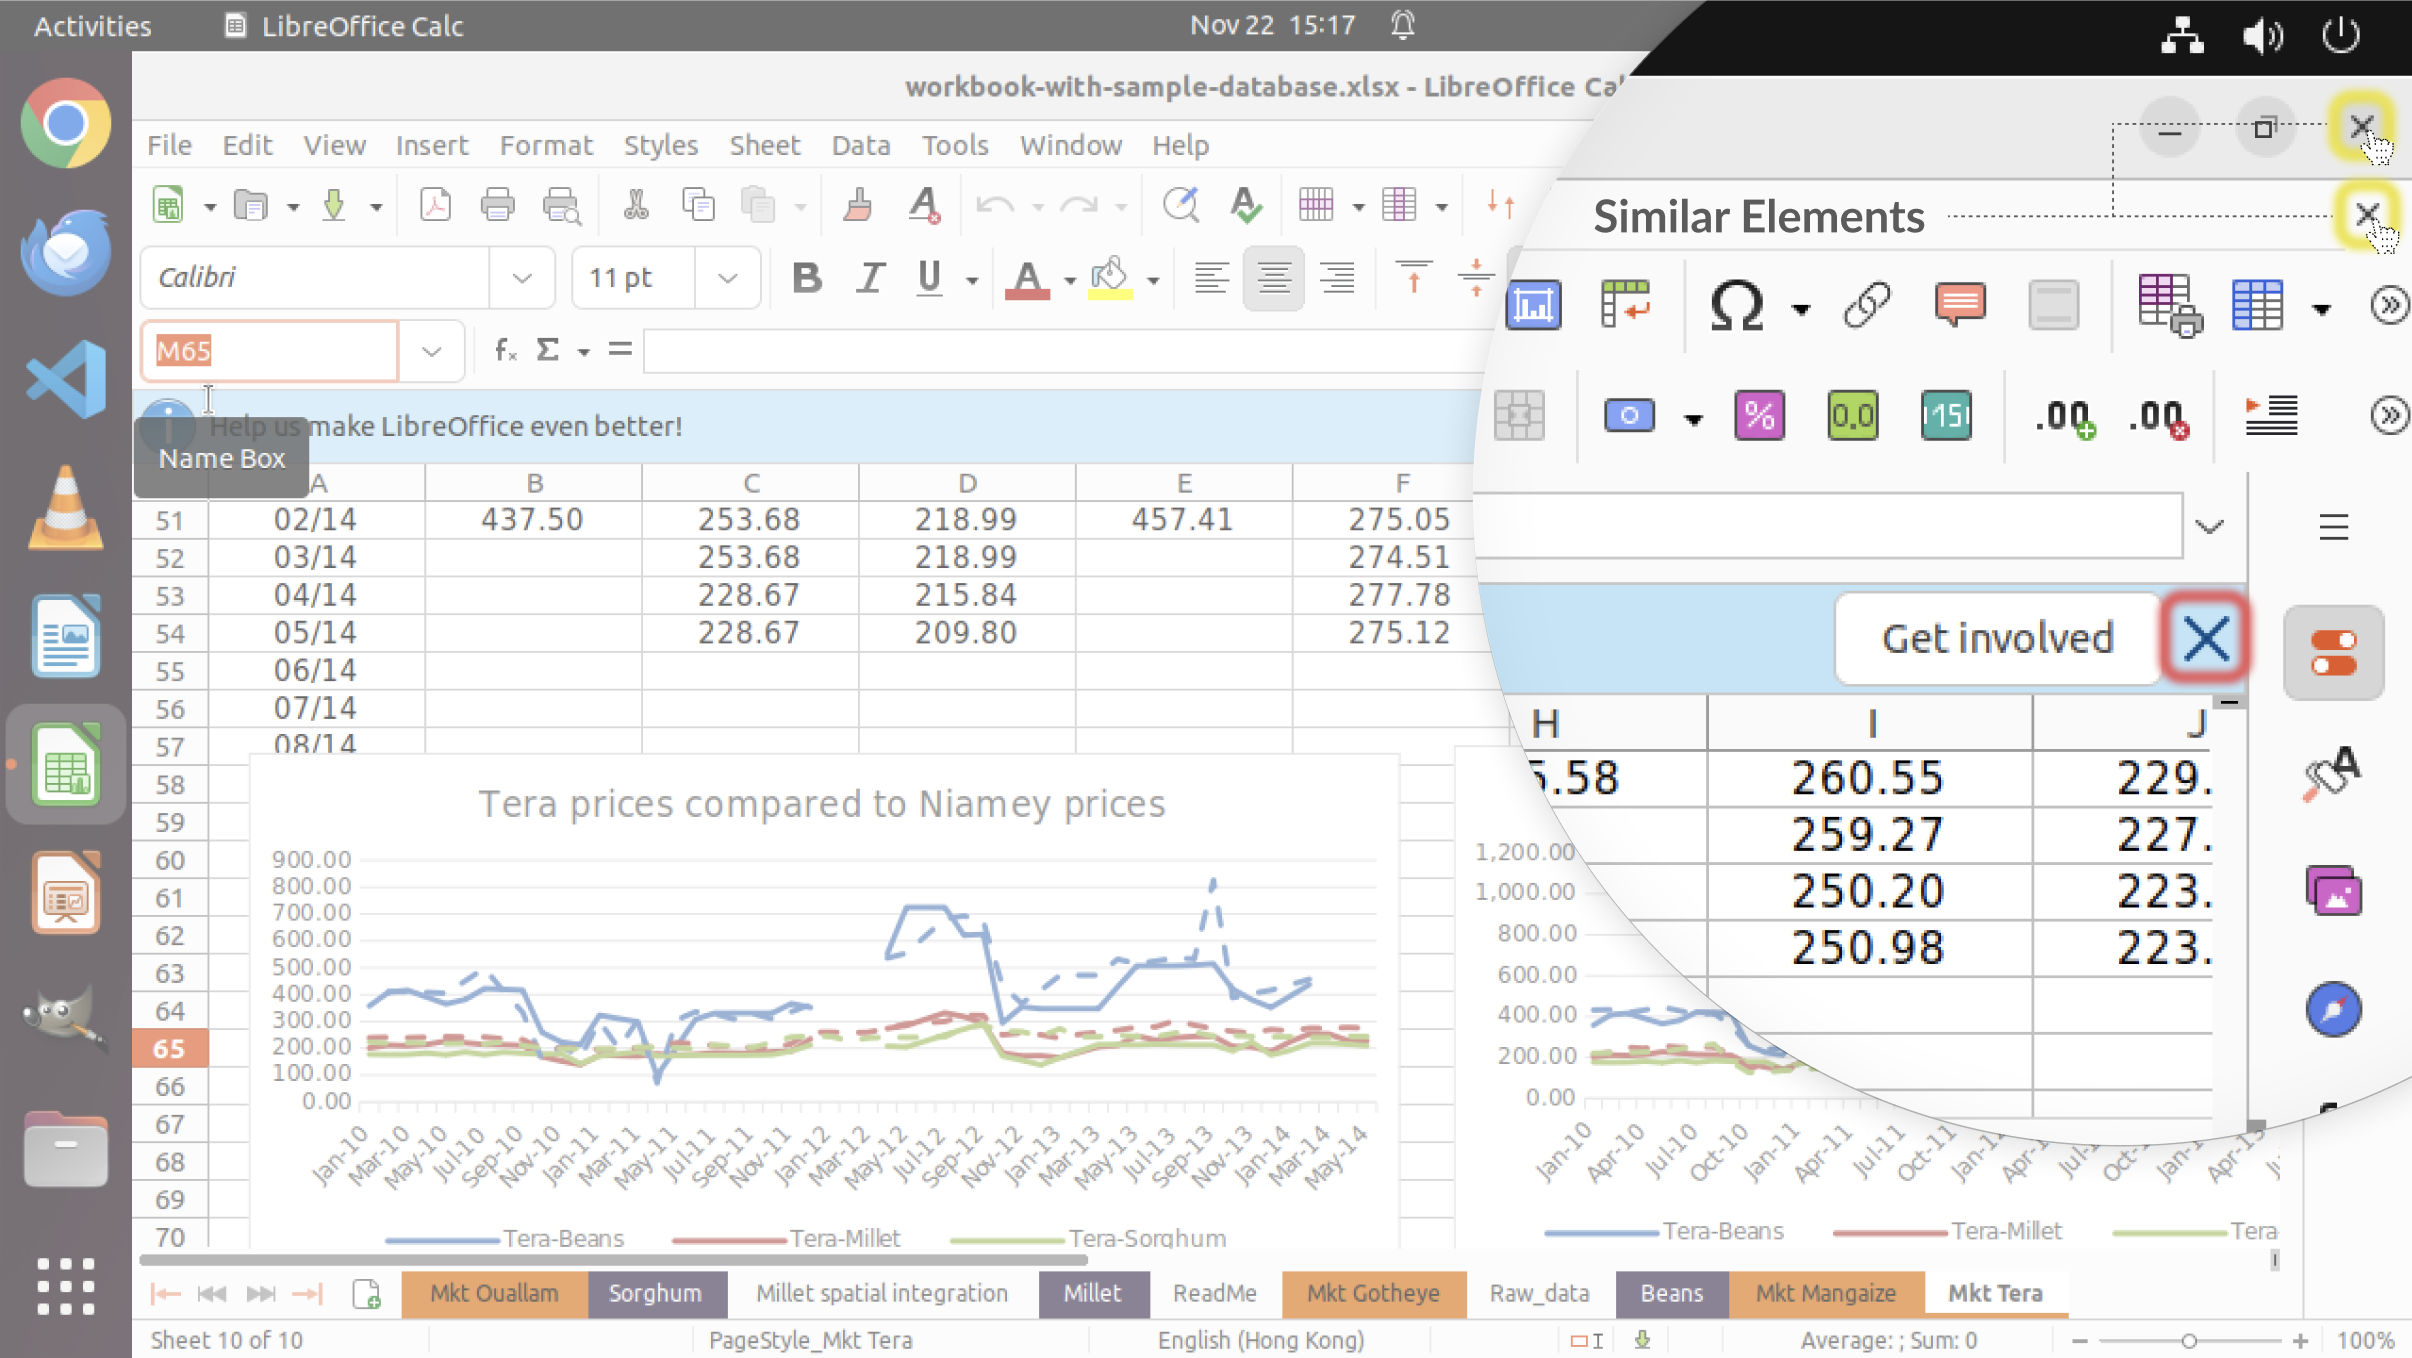Open sidebar Gallery icon
The width and height of the screenshot is (2412, 1358).
pyautogui.click(x=2333, y=891)
